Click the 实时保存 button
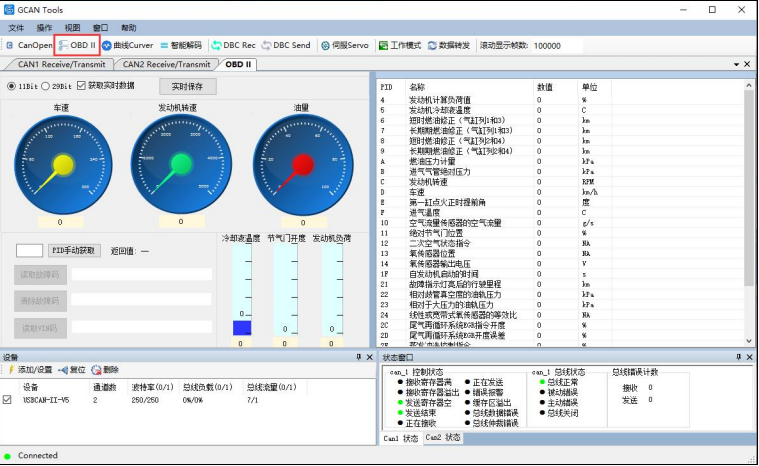759x466 pixels. tap(187, 87)
